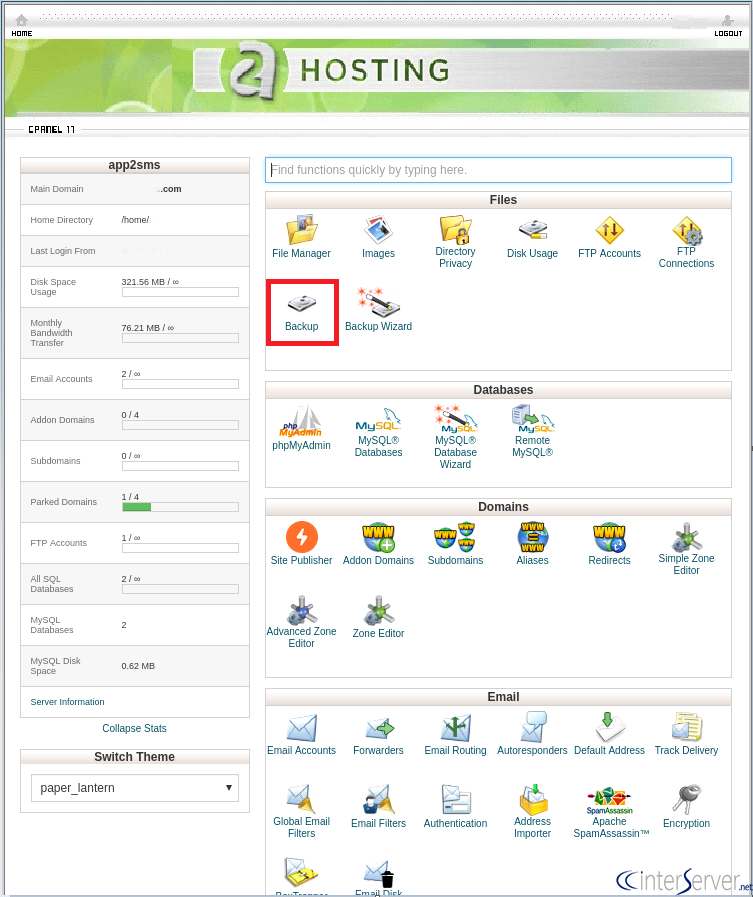Collapse the Email section header

coord(498,697)
